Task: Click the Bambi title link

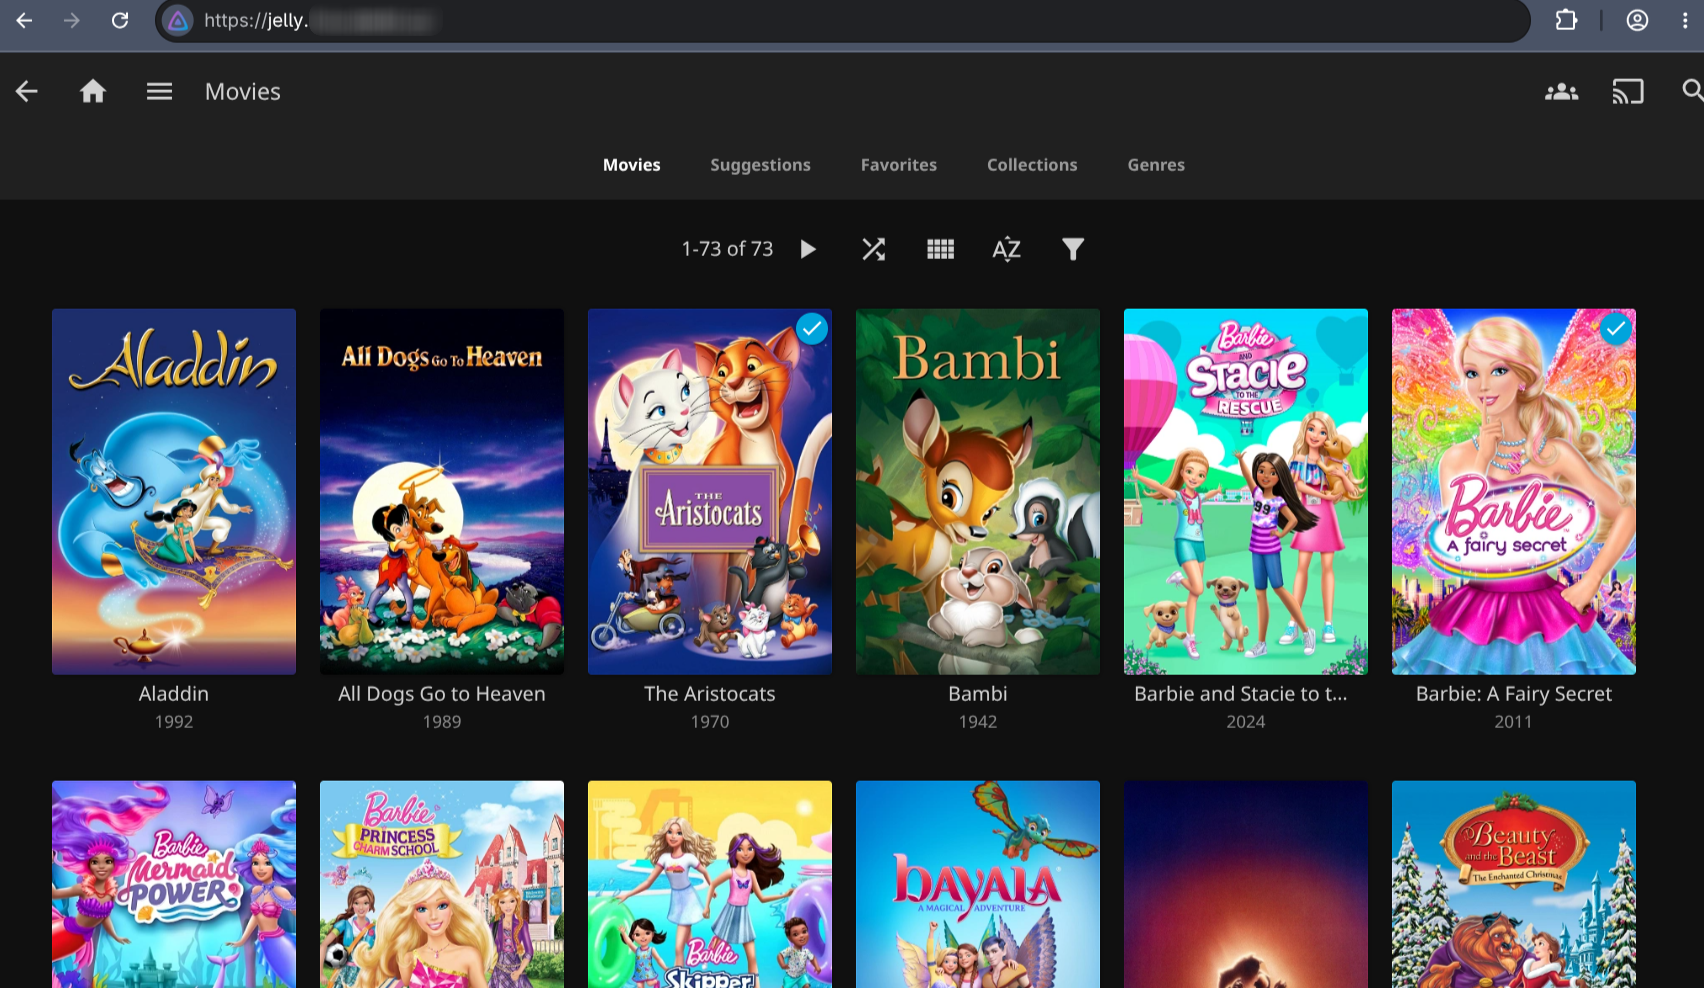Action: point(978,694)
